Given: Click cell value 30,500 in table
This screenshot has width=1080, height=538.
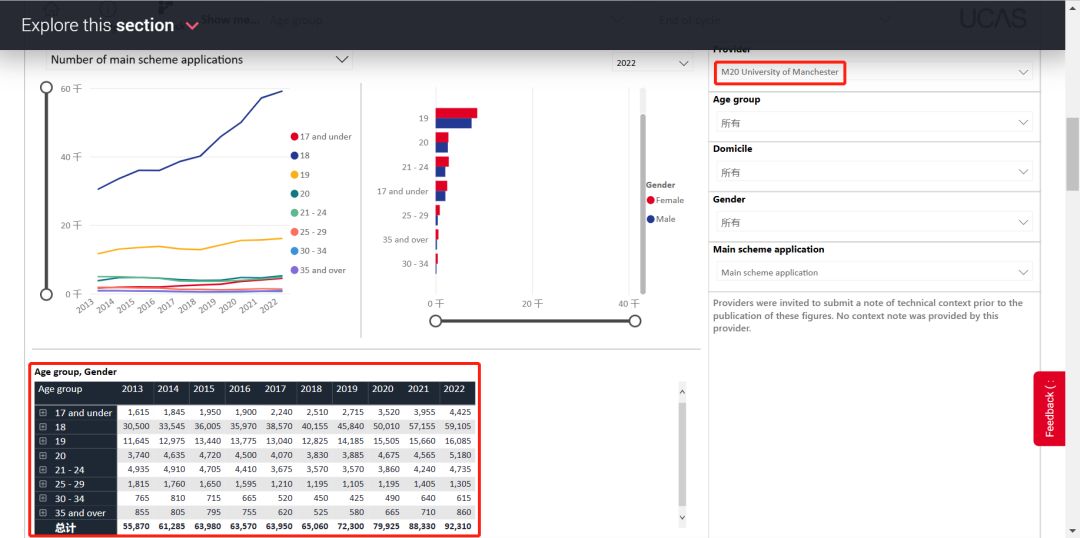Looking at the screenshot, I should point(135,427).
